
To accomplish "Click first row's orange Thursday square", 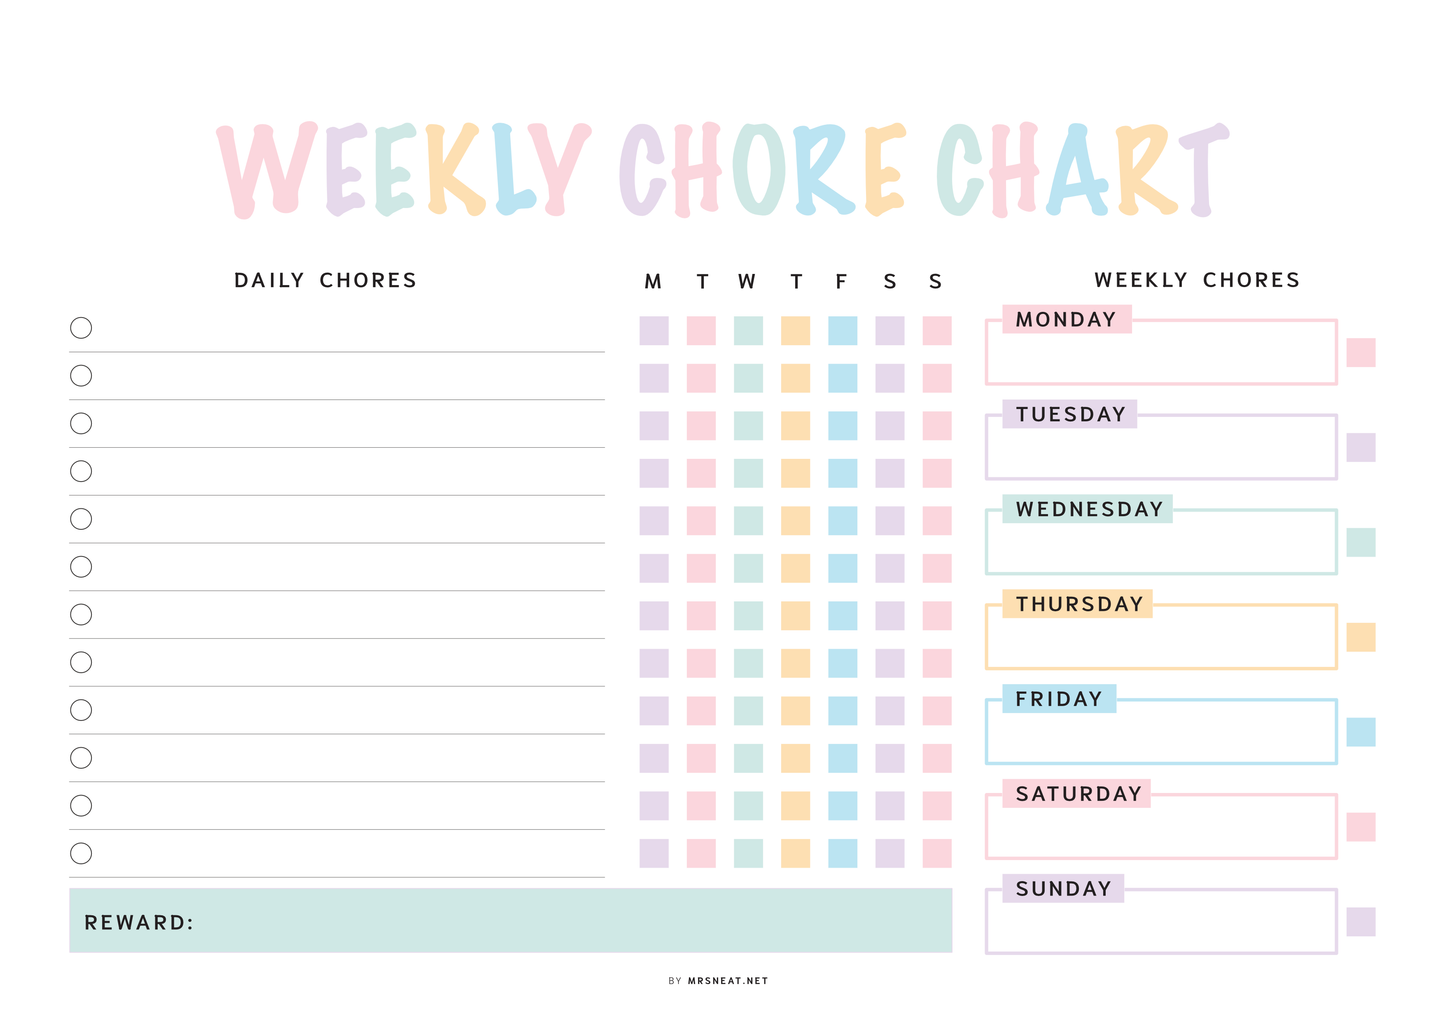I will click(795, 331).
